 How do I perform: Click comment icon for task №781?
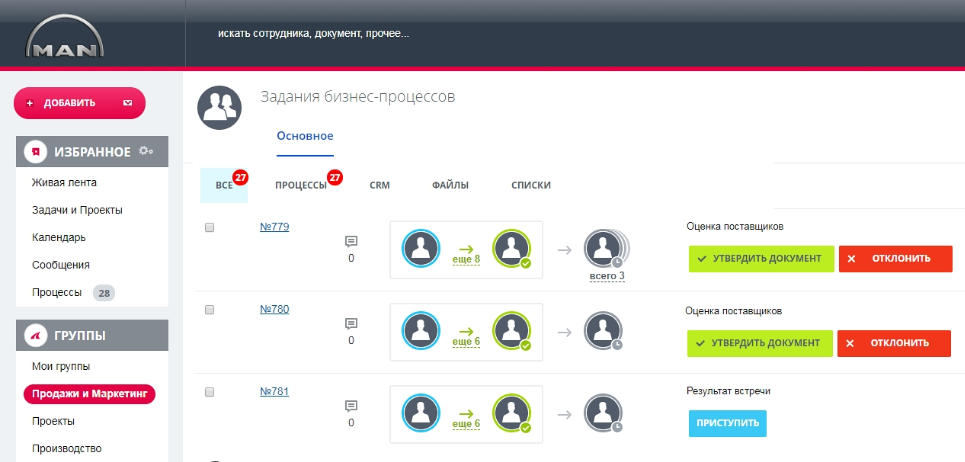351,405
